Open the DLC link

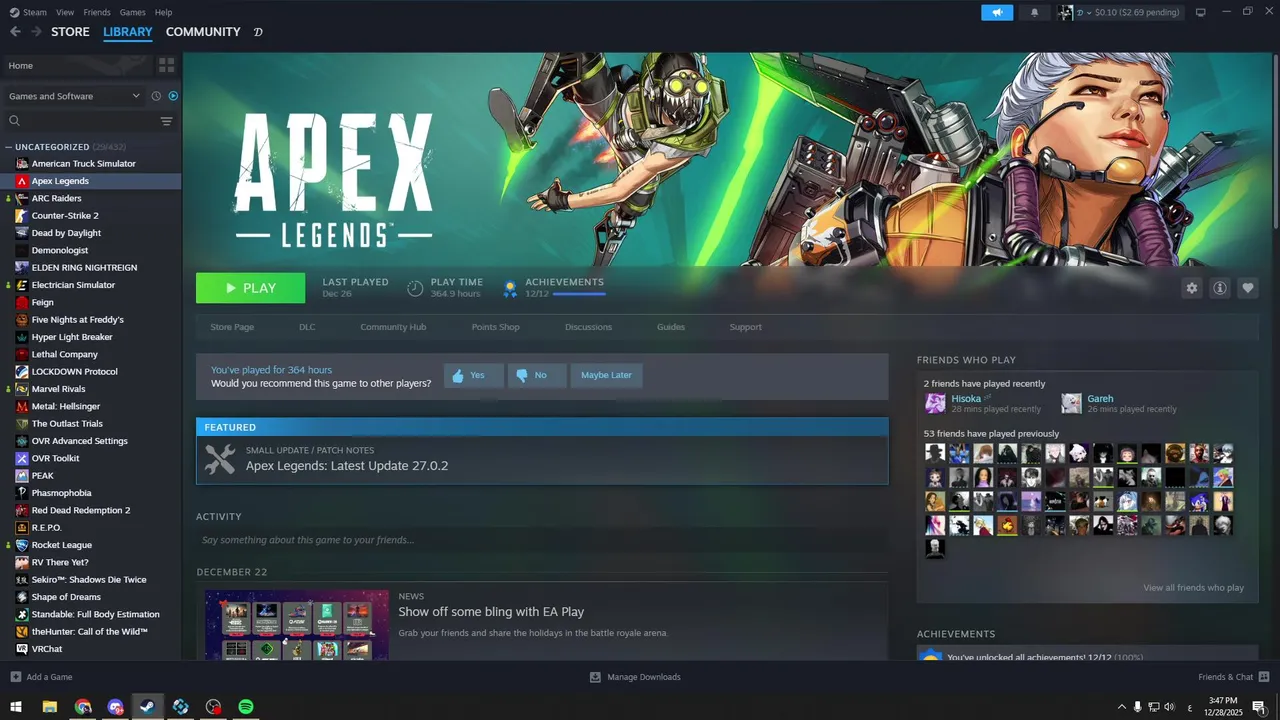click(307, 327)
